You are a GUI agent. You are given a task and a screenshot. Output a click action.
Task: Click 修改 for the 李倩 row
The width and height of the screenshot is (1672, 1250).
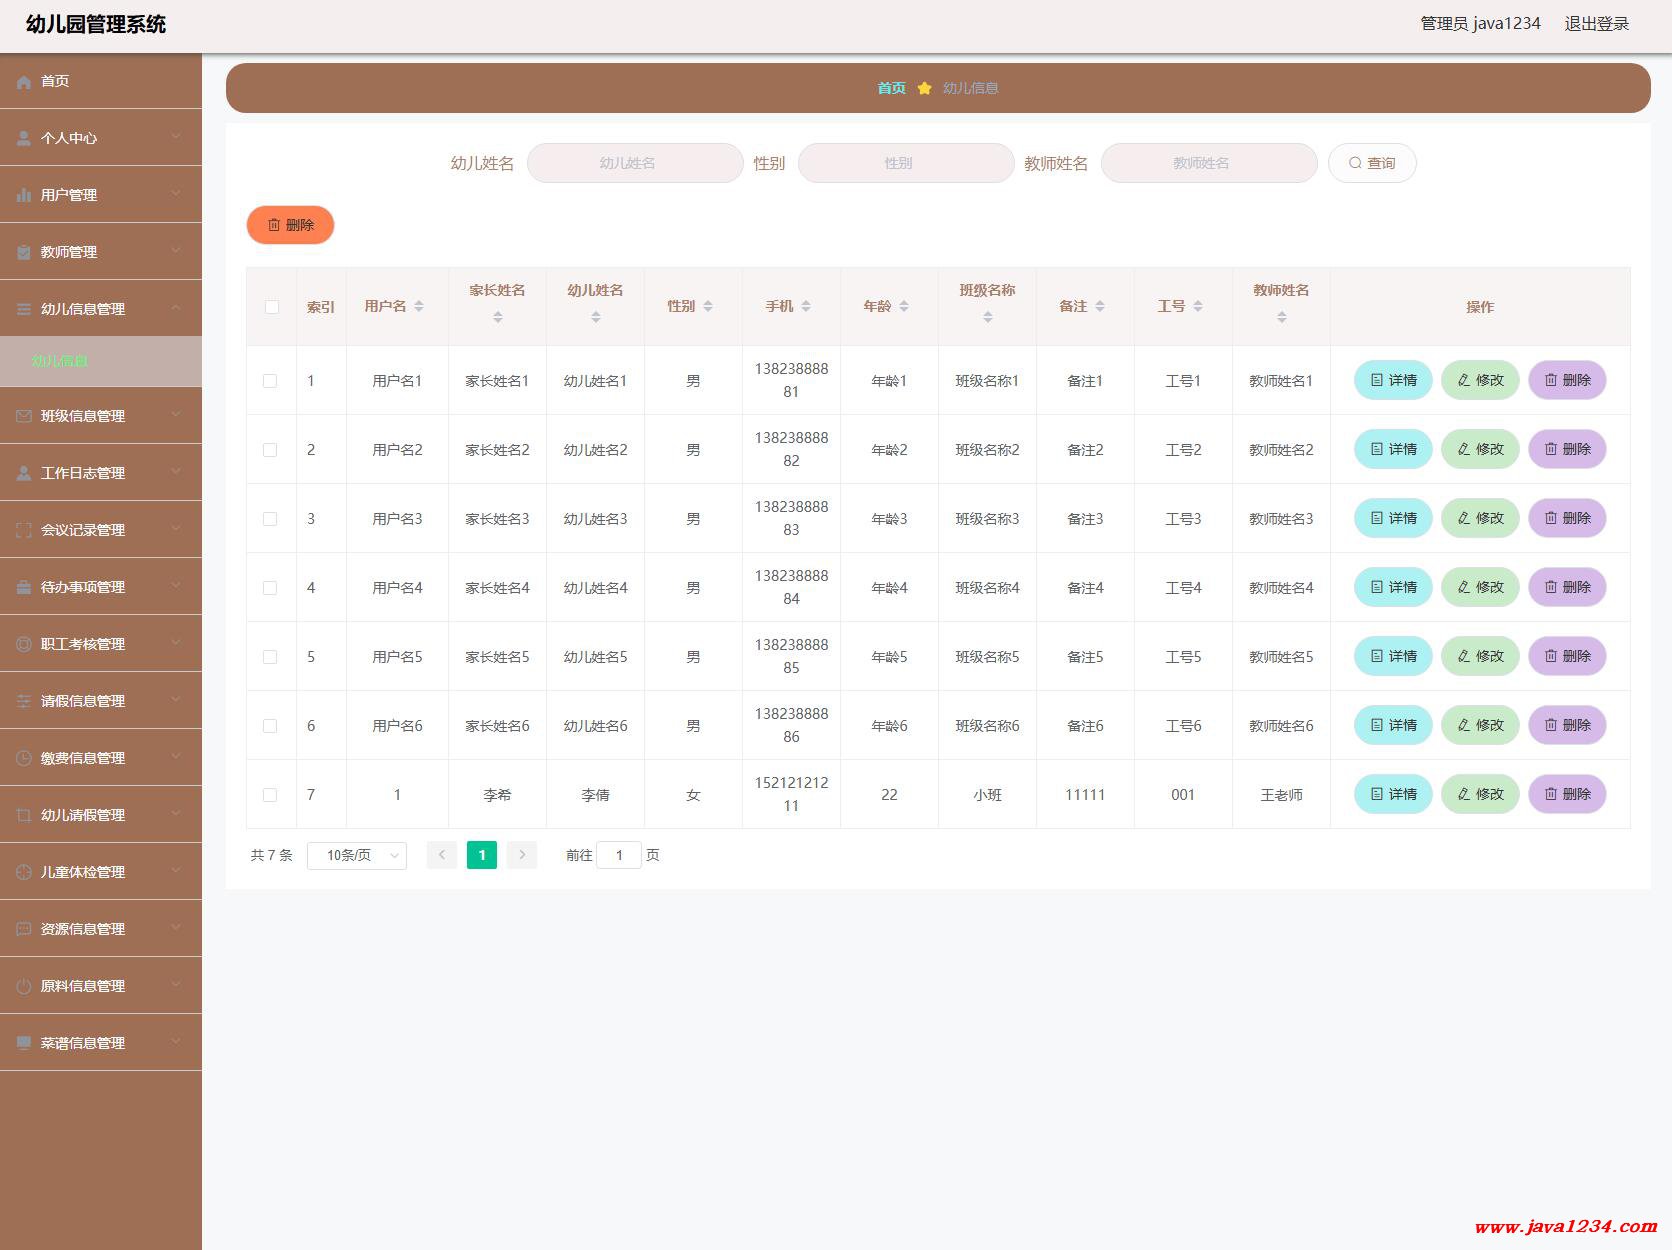[x=1480, y=794]
